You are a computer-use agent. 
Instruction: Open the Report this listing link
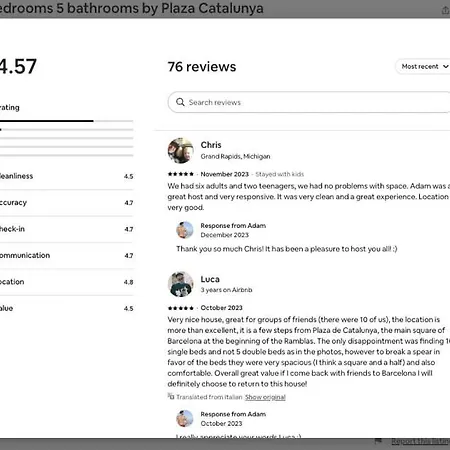(421, 441)
